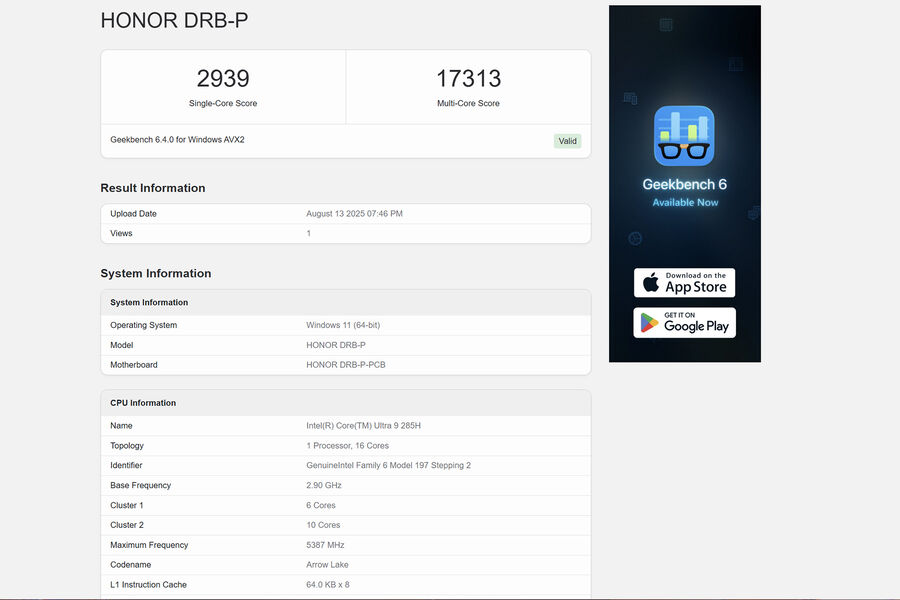Click the Model value HONOR DRB-P

click(336, 345)
